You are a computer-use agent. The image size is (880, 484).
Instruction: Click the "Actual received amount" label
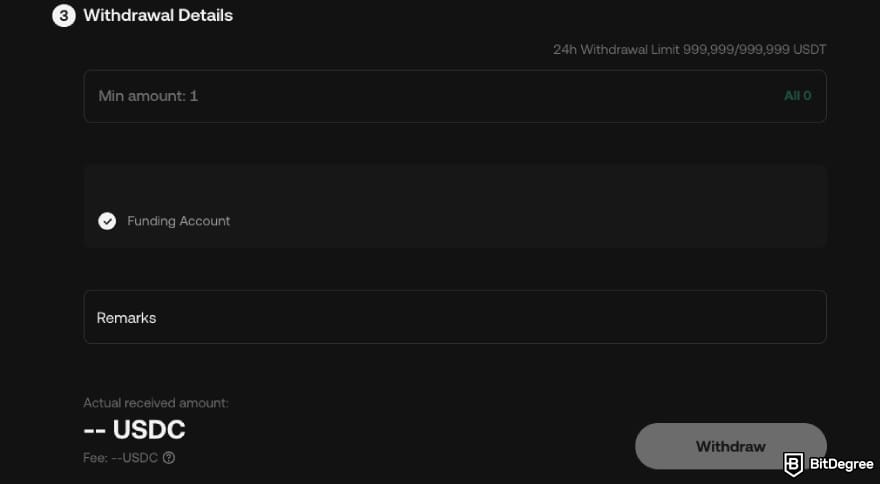click(156, 403)
